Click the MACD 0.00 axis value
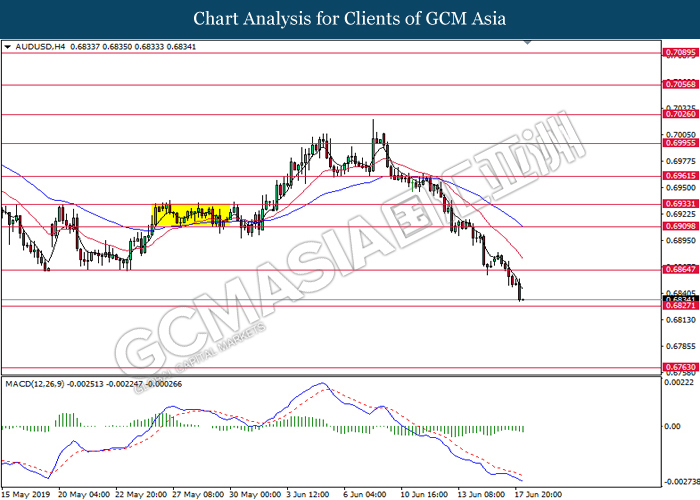 [x=672, y=426]
